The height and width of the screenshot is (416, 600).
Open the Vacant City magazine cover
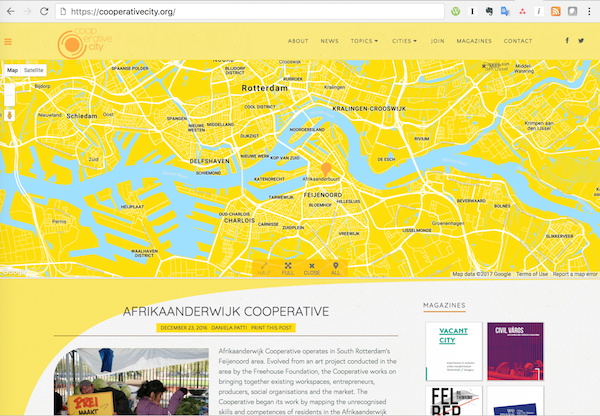coord(454,351)
